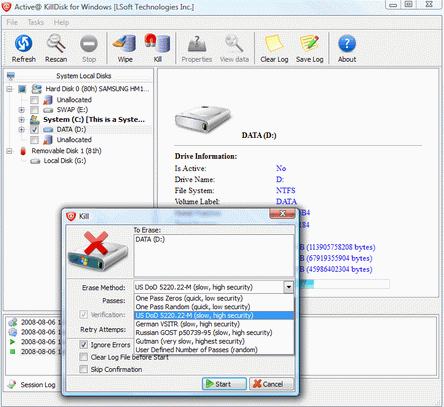Select the highlighted US DoD 5220.22-M option
Screen dimensions: 444x407
(214, 315)
